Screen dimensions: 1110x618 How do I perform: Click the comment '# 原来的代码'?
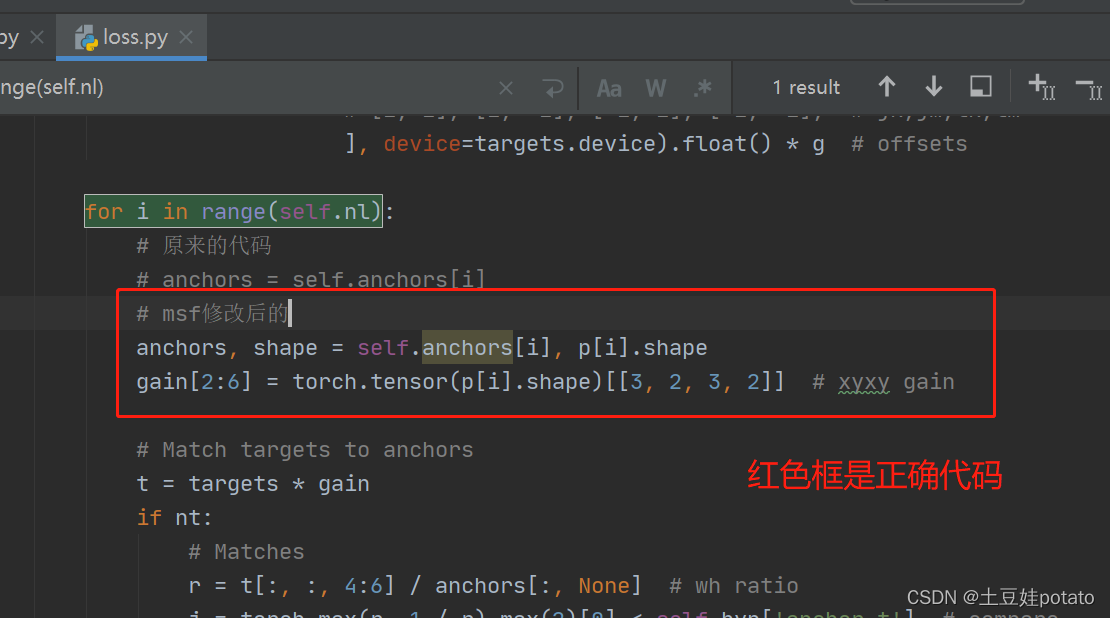pyautogui.click(x=203, y=246)
